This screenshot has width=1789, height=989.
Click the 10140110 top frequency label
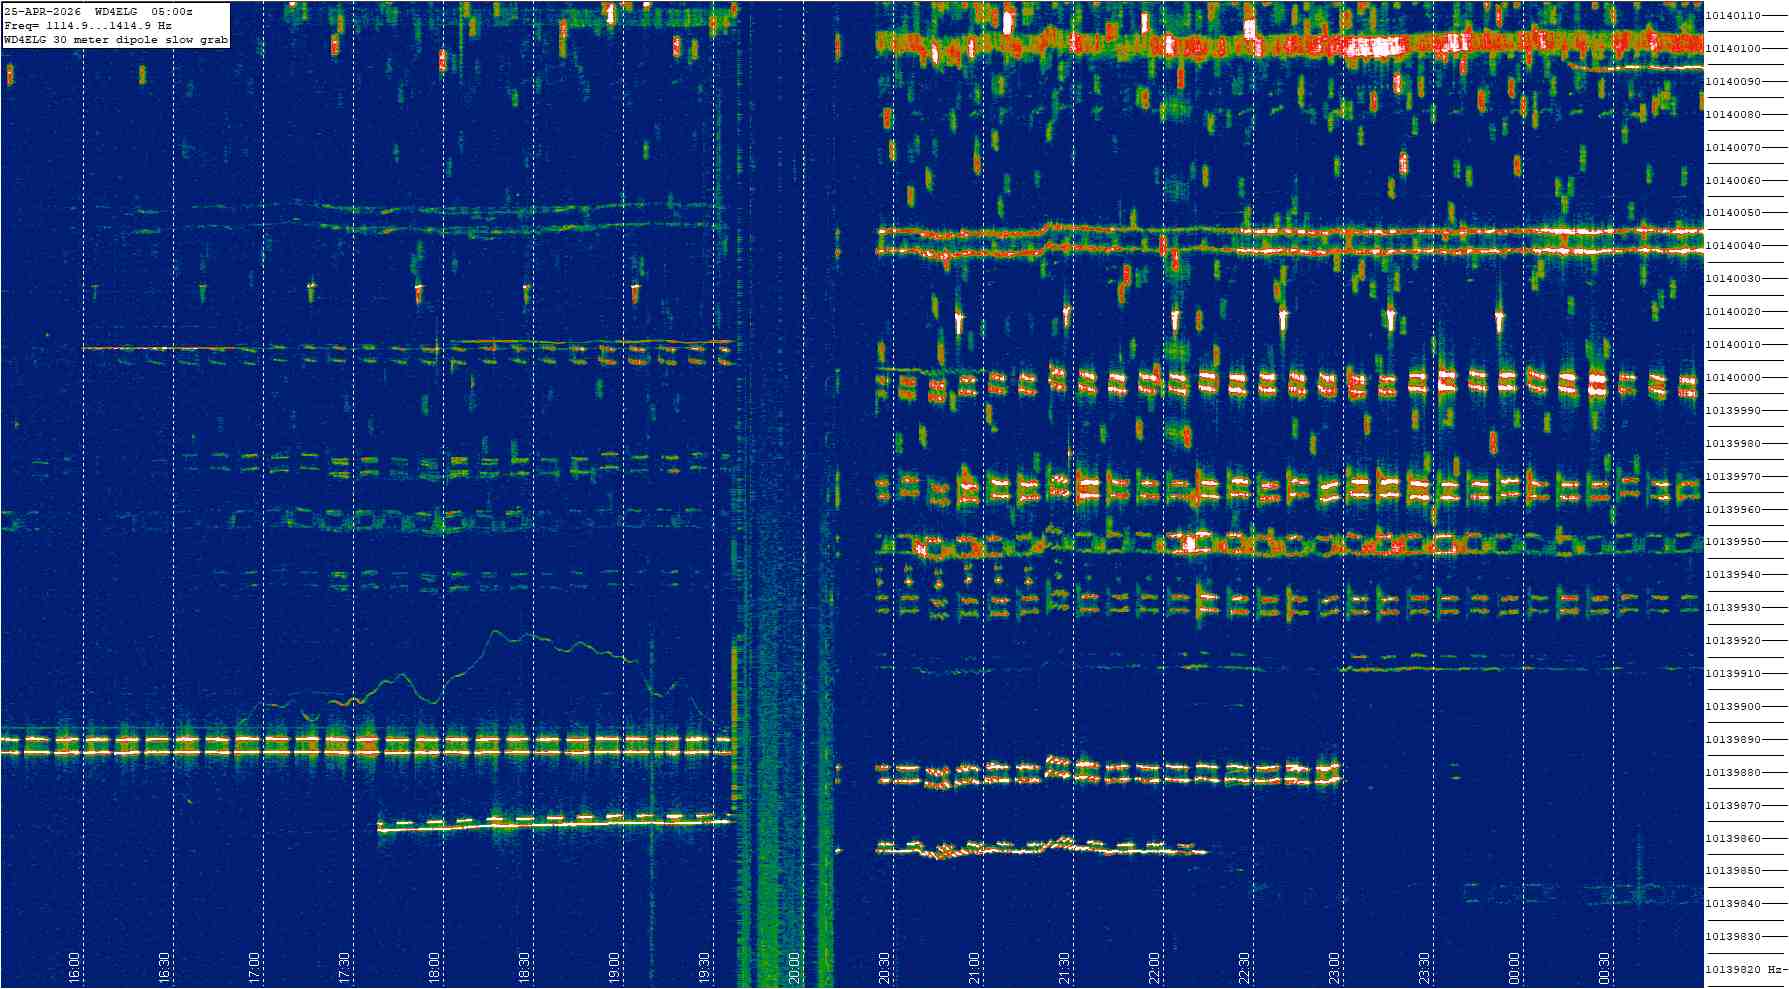pos(1733,15)
